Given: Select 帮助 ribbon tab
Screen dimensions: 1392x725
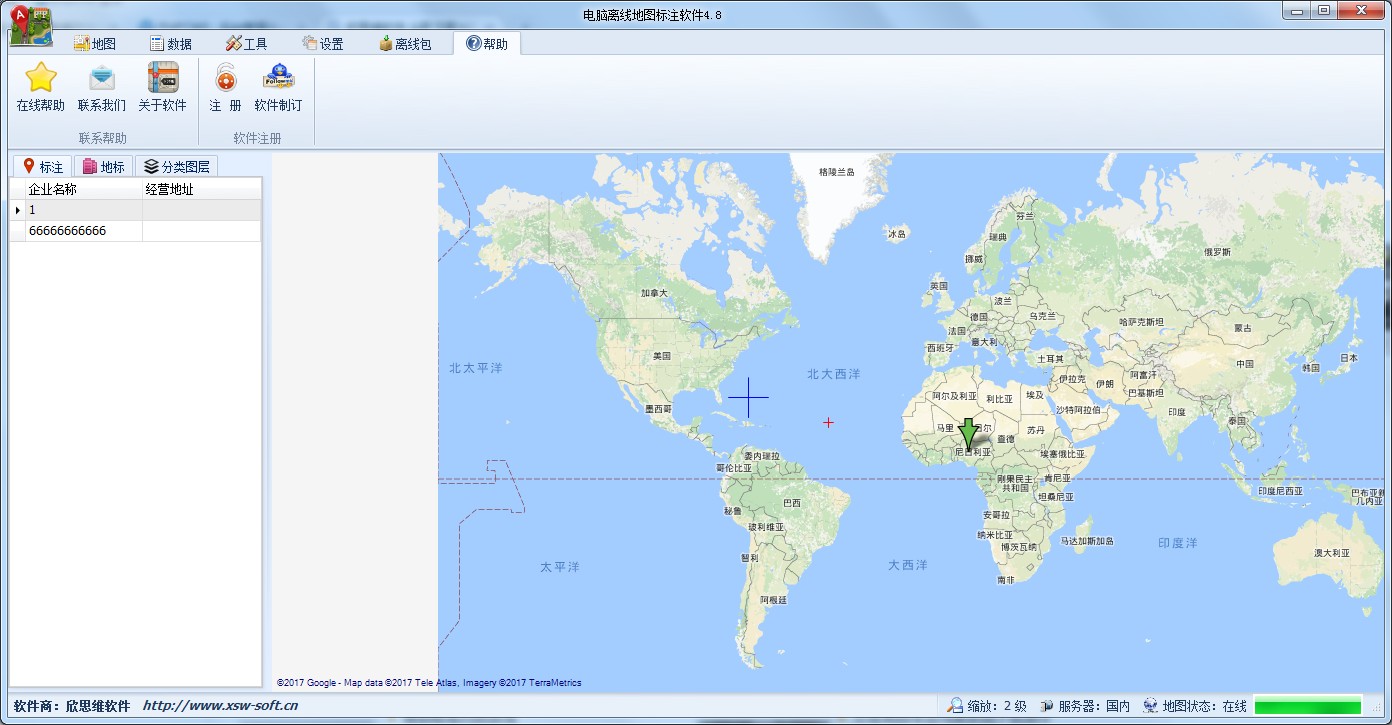Looking at the screenshot, I should point(487,44).
